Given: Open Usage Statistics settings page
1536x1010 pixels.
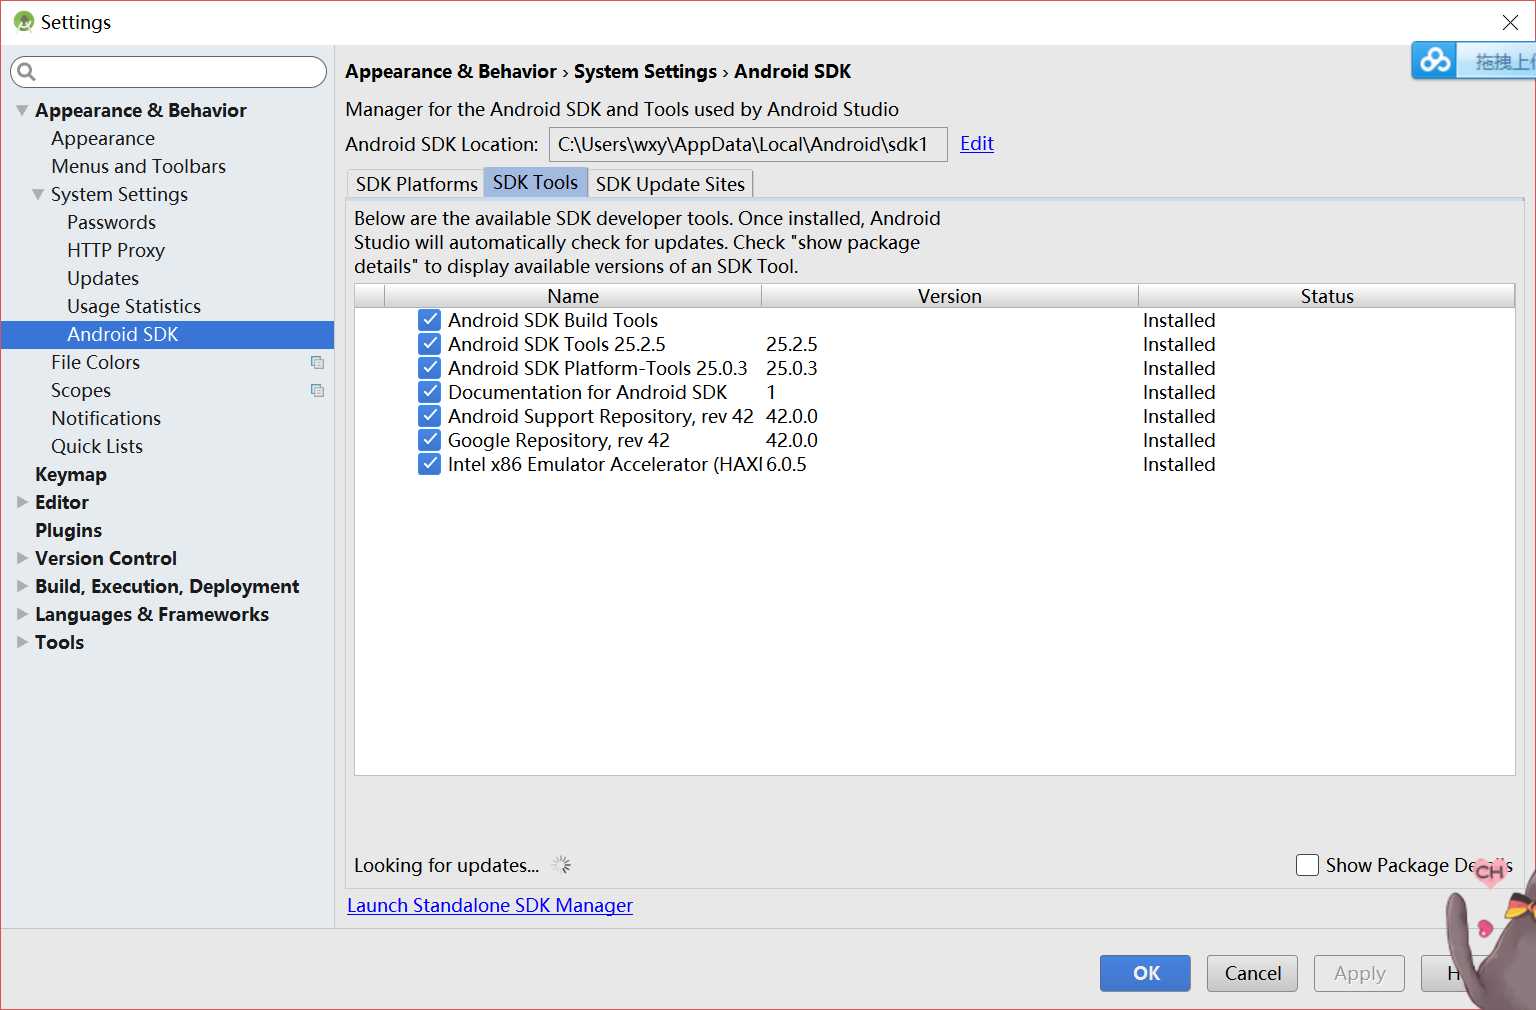Looking at the screenshot, I should click(x=134, y=306).
